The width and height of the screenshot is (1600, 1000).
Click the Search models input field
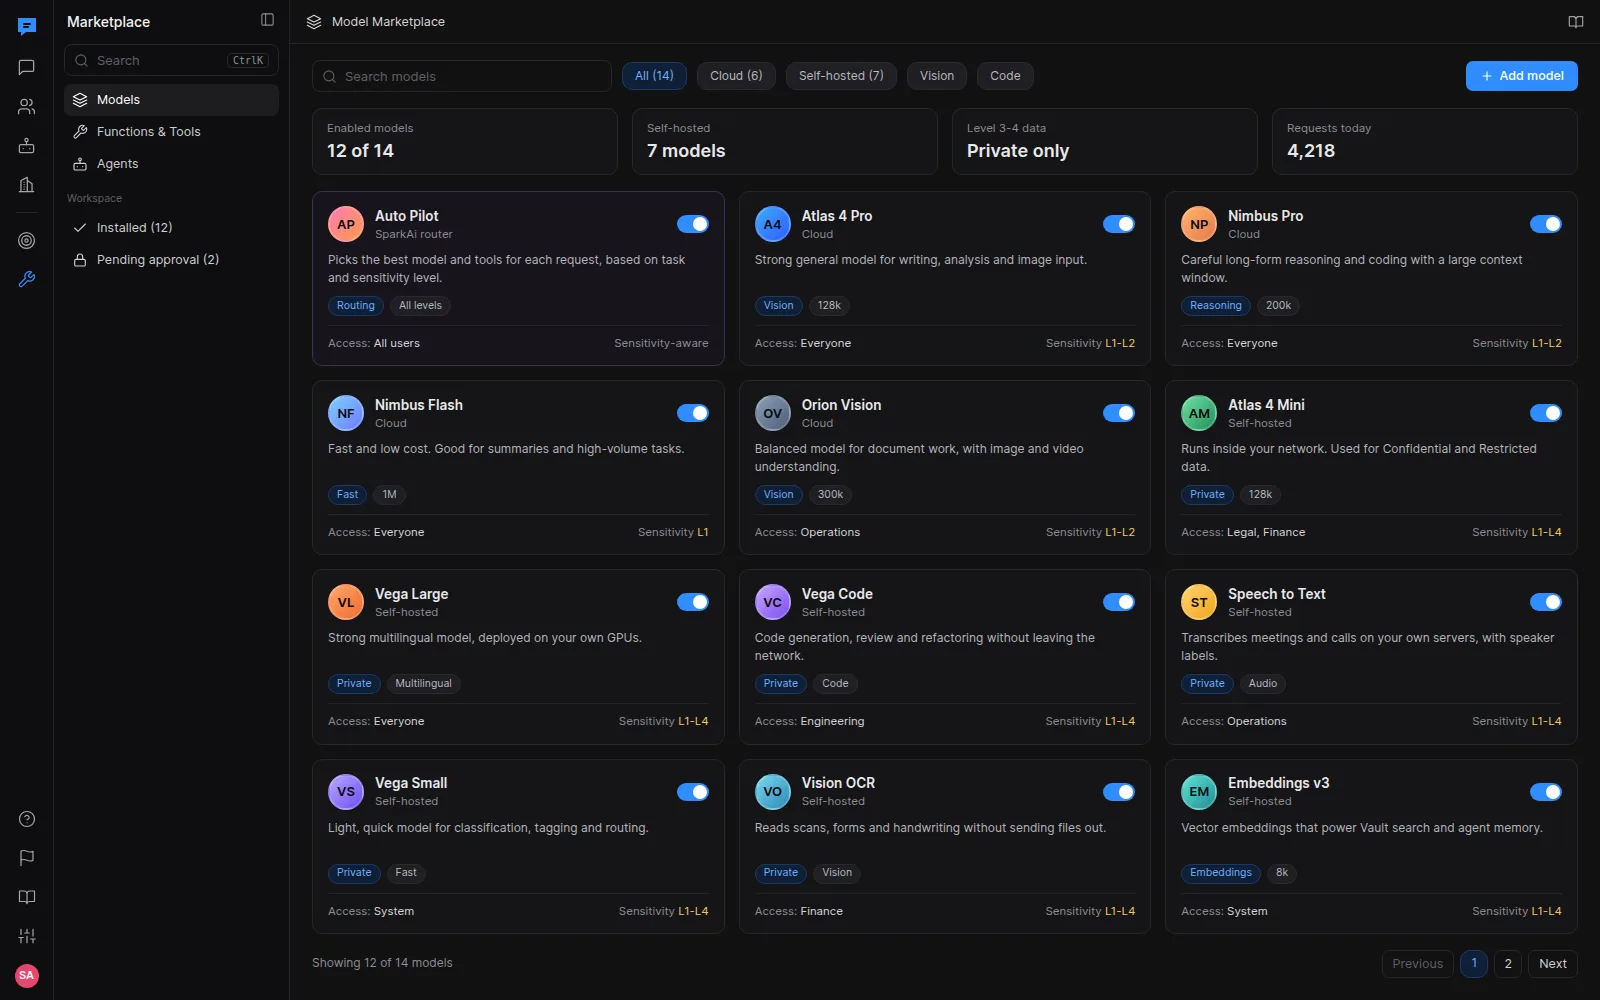(x=462, y=76)
